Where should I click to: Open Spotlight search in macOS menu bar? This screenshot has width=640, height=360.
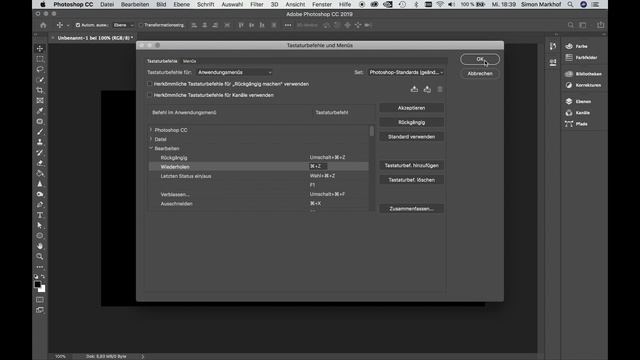click(570, 4)
